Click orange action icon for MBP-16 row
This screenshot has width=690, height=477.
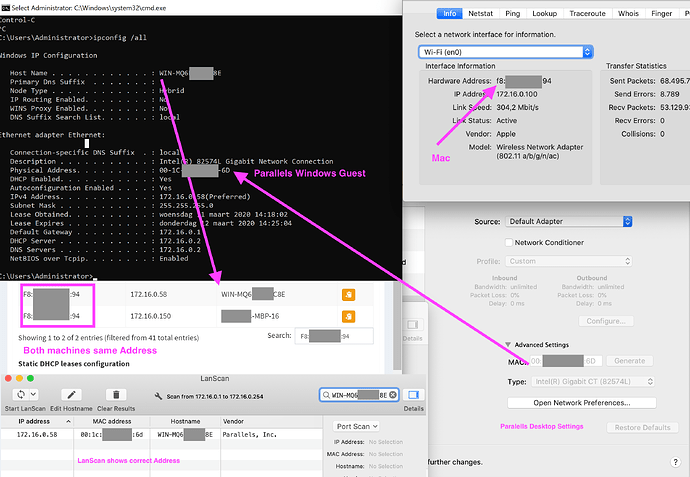pos(349,316)
